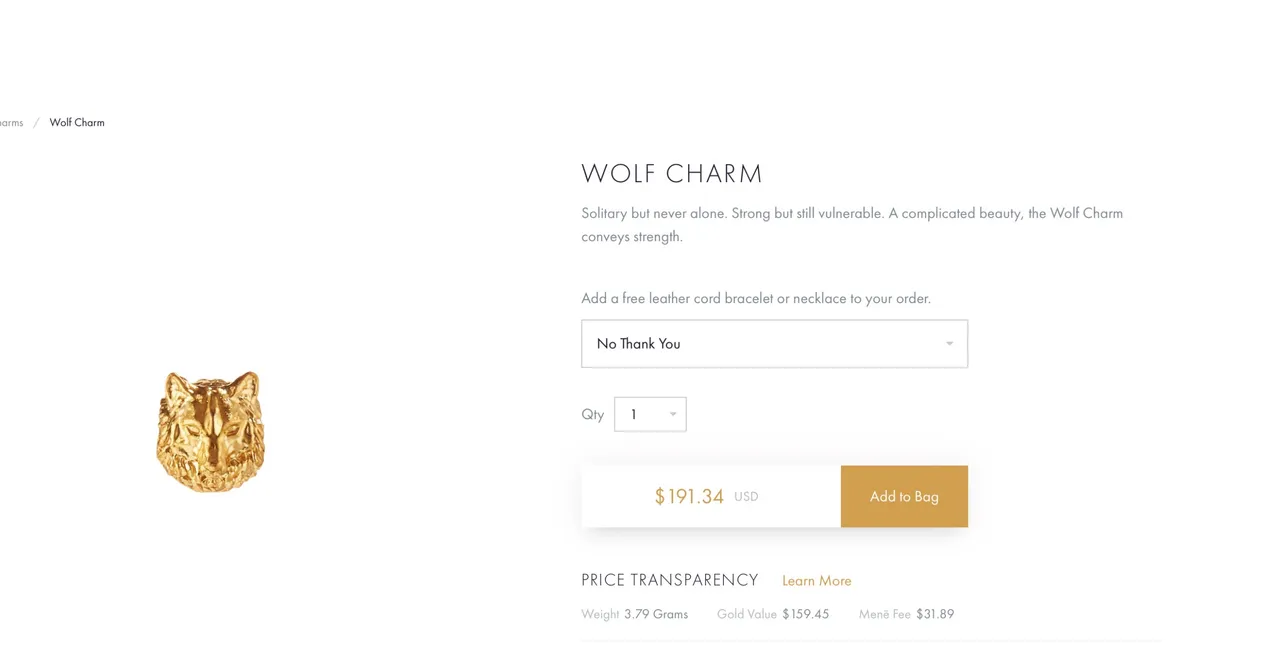Click the free leather cord offer text
This screenshot has width=1280, height=655.
tap(756, 298)
